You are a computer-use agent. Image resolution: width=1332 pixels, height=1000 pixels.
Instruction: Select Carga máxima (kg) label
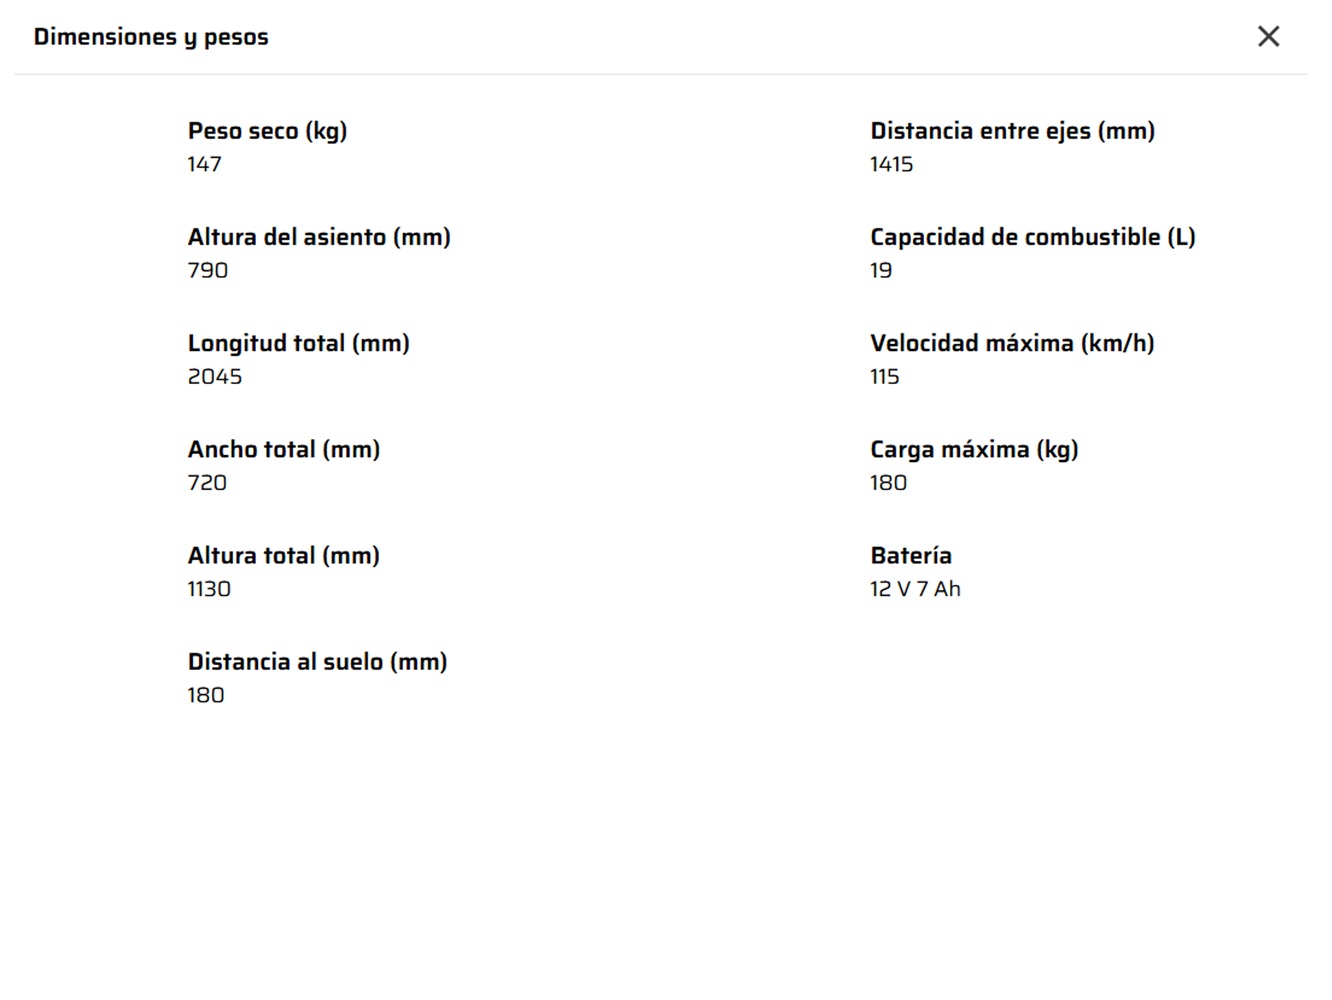[x=974, y=449]
